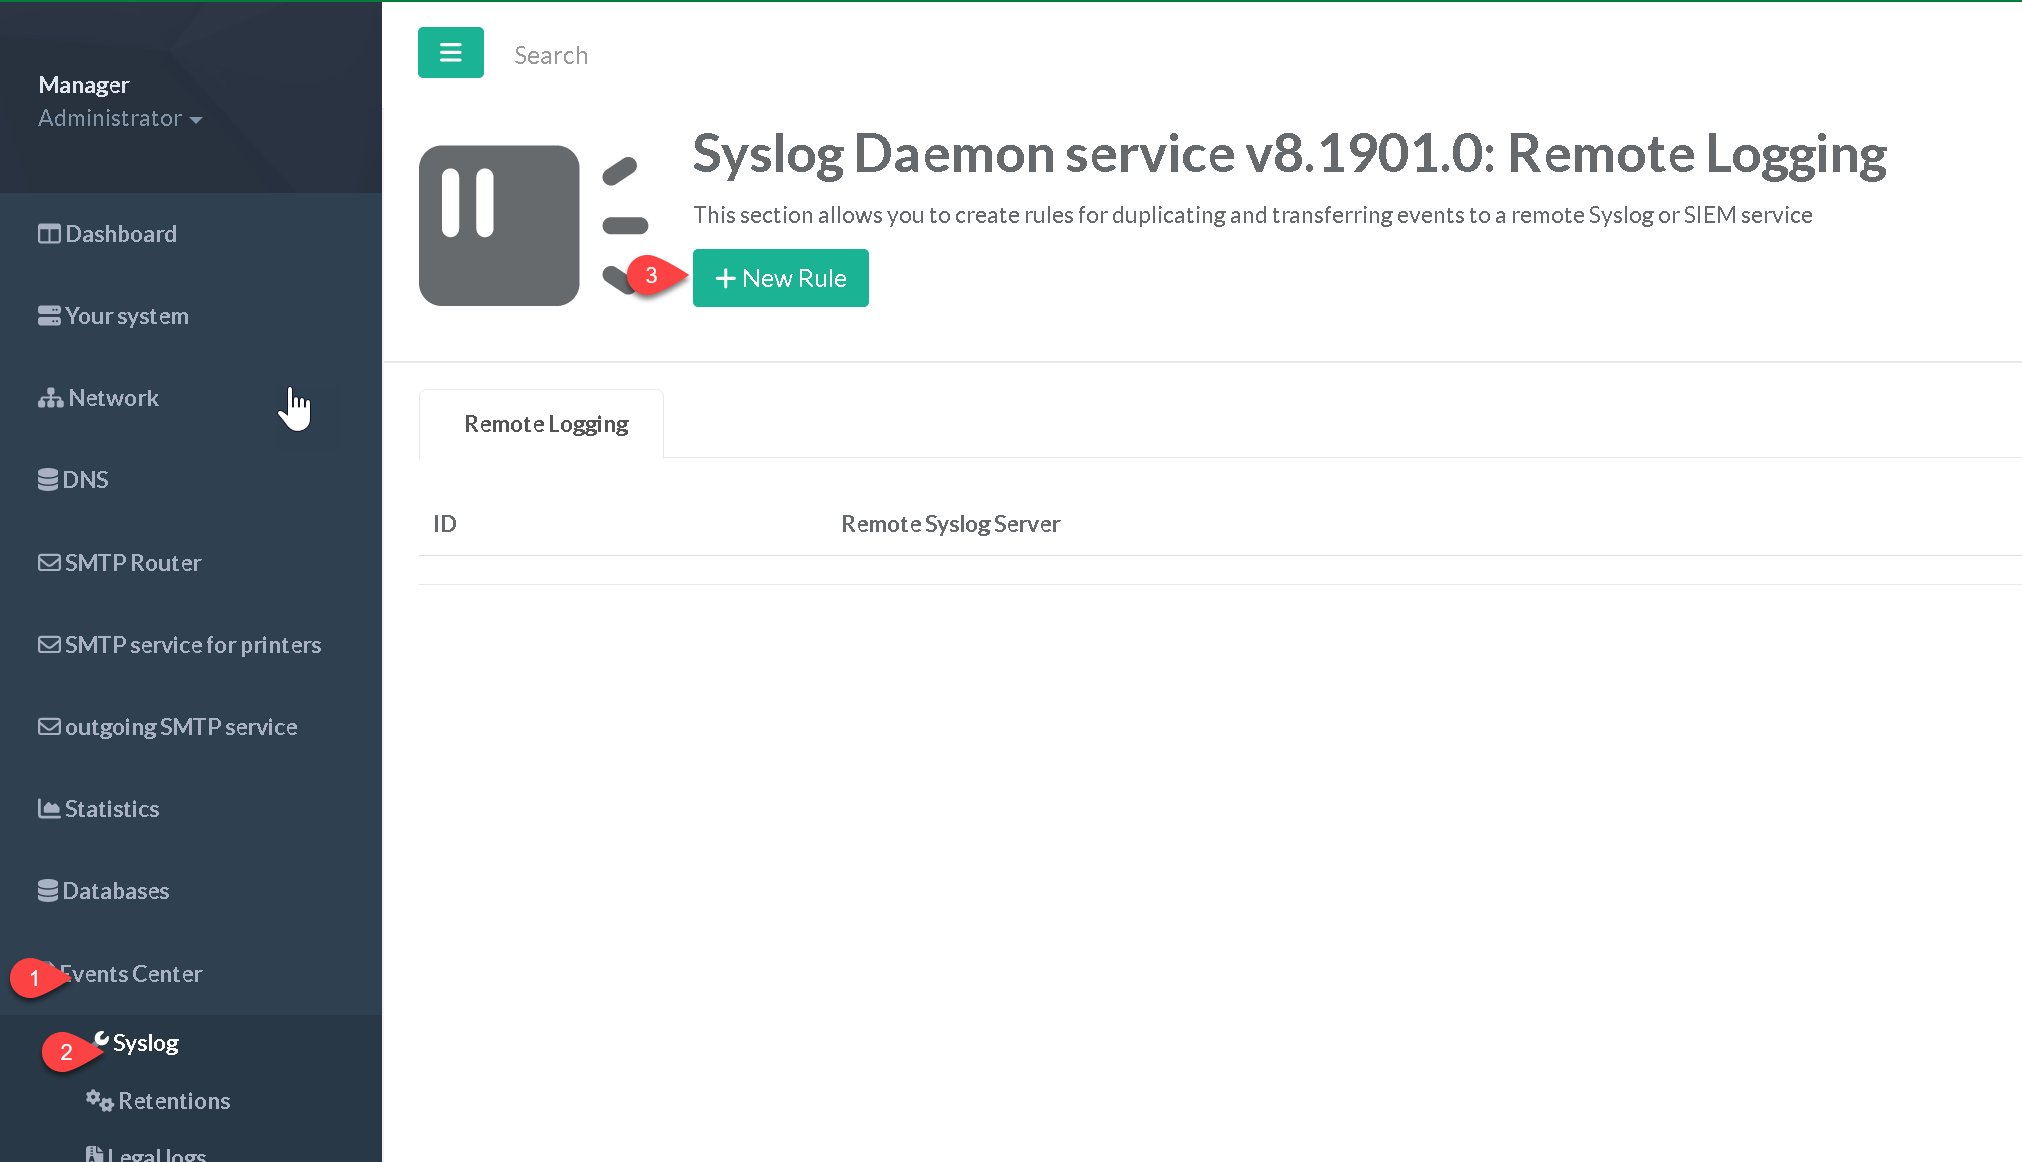Click the SMTP Router envelope icon

click(49, 563)
